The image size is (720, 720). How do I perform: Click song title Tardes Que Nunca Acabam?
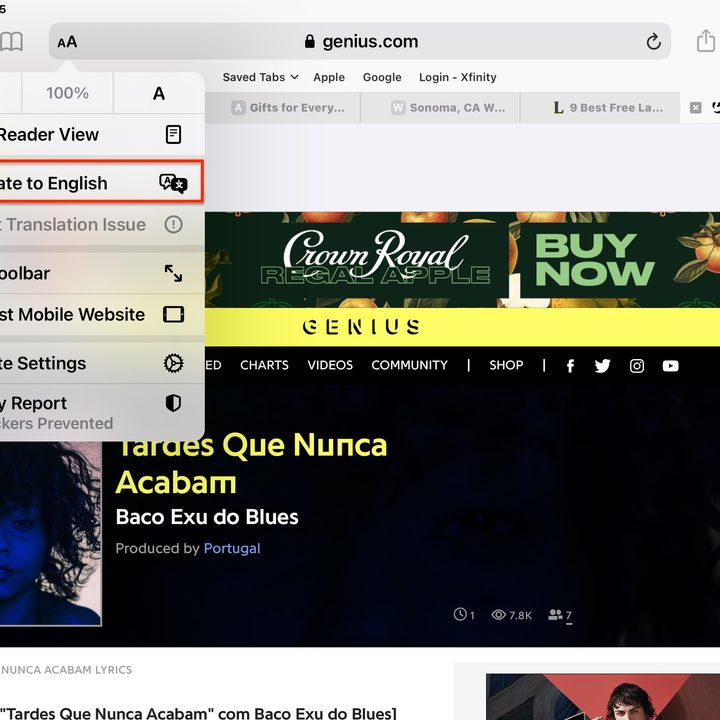point(251,464)
